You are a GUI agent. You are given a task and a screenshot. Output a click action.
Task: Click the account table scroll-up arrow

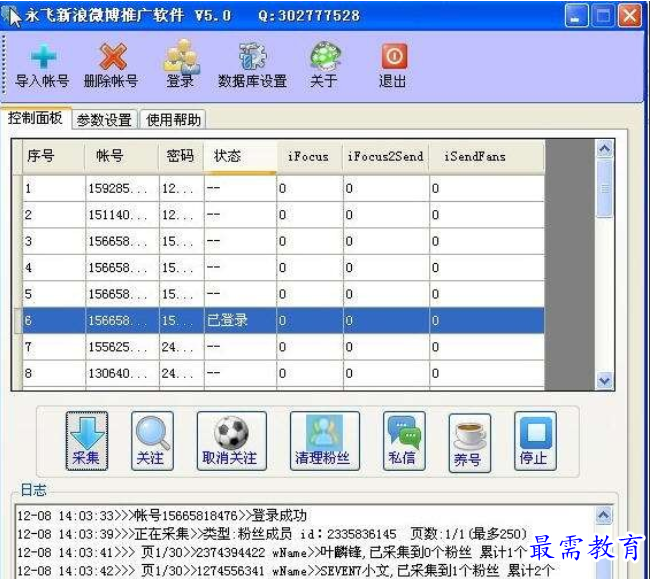[604, 149]
